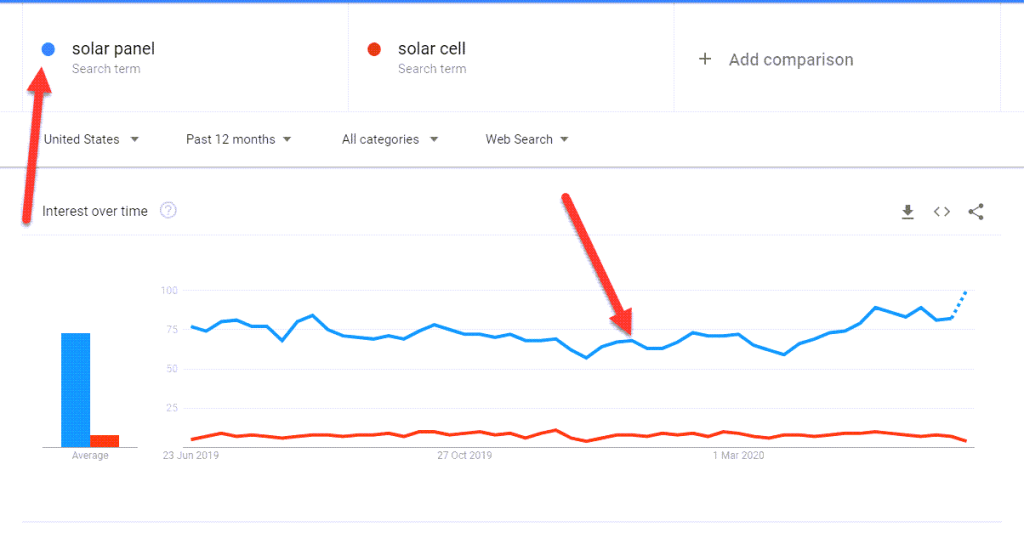Share the Interest over time chart
This screenshot has height=538, width=1024.
[976, 212]
